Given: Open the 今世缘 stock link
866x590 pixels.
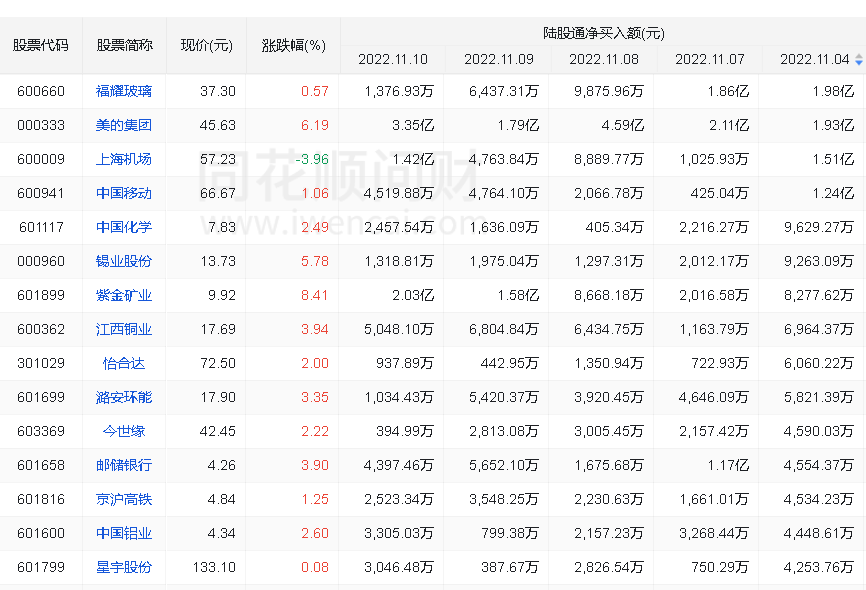Looking at the screenshot, I should [124, 431].
